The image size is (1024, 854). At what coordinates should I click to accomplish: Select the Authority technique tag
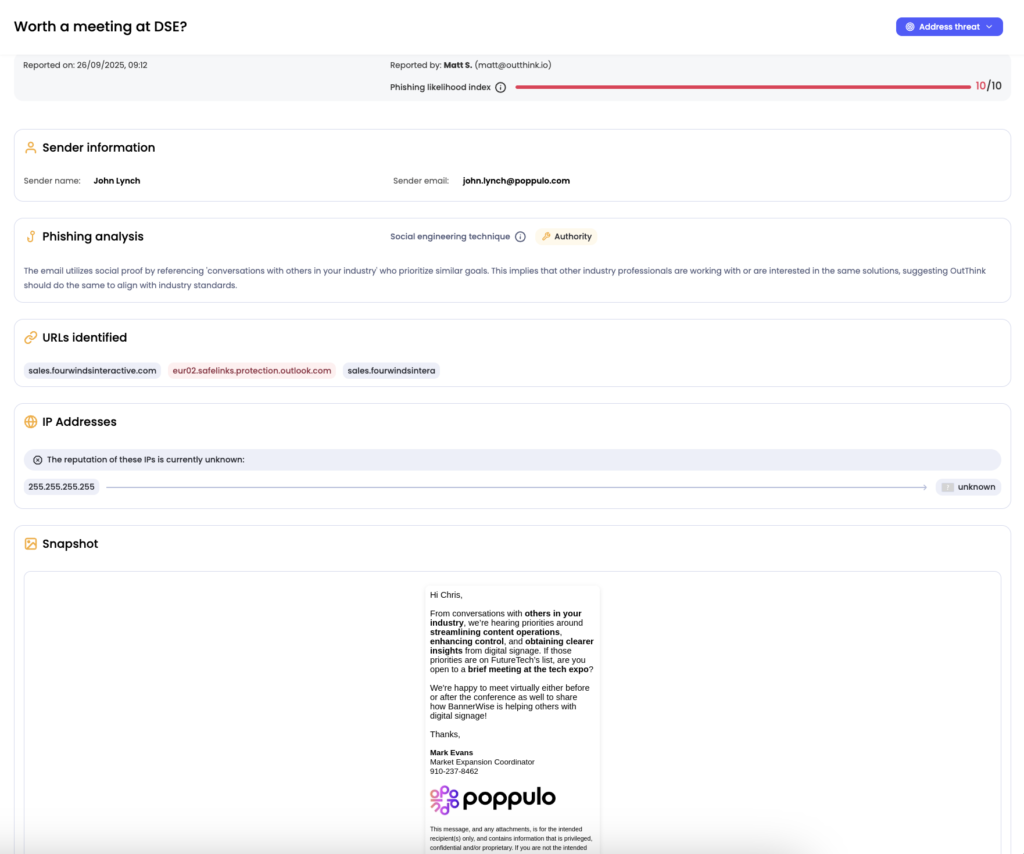(567, 237)
